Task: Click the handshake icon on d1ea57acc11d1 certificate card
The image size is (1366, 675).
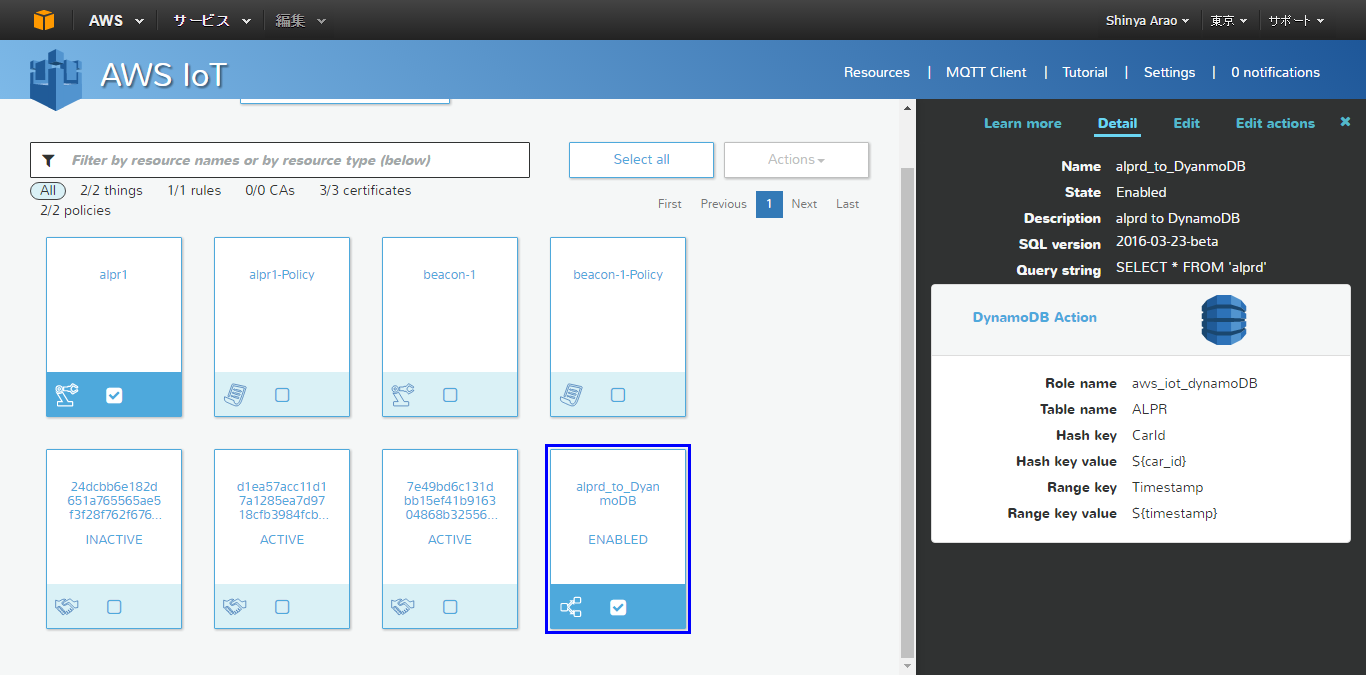Action: (234, 607)
